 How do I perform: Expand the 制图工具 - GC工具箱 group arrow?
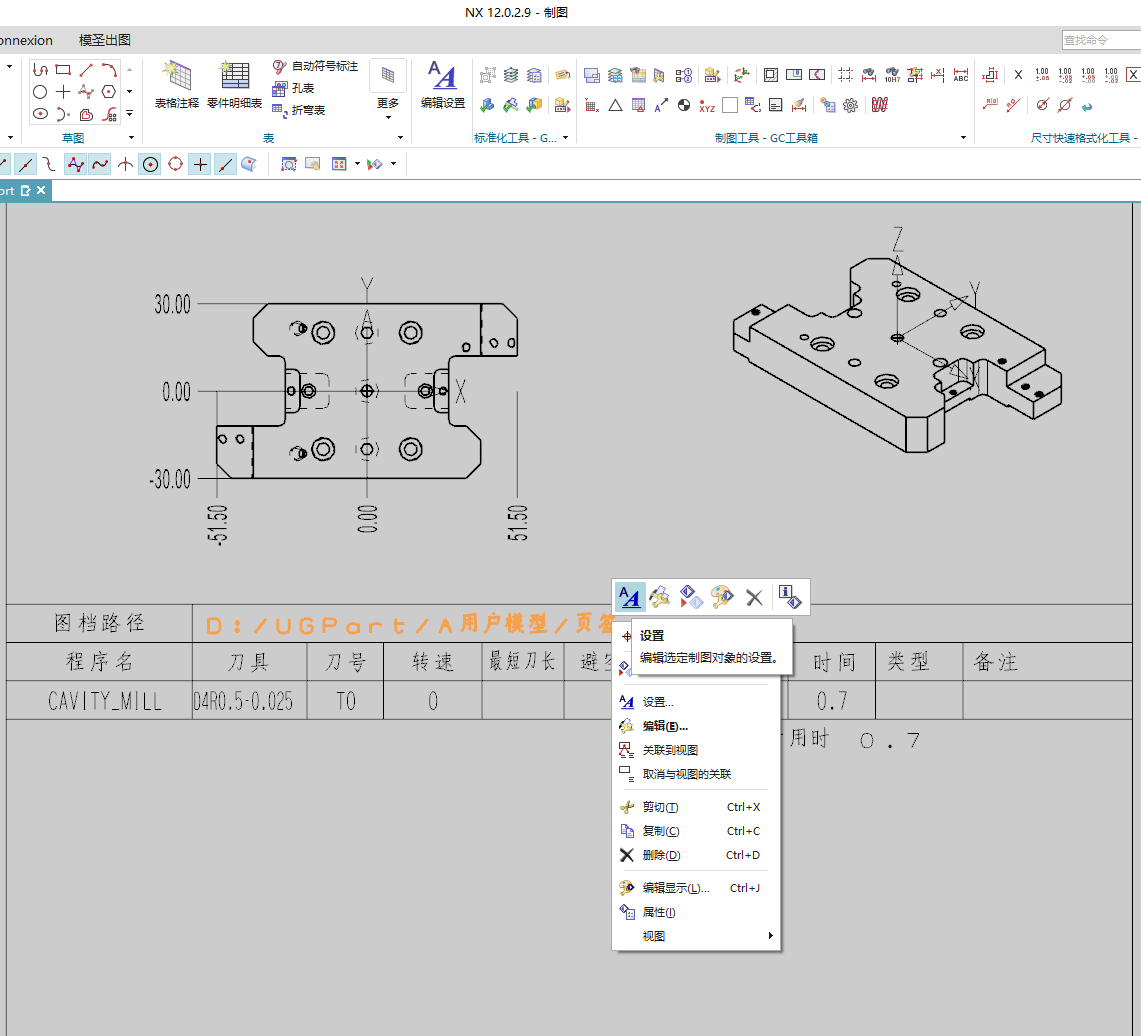[x=963, y=138]
